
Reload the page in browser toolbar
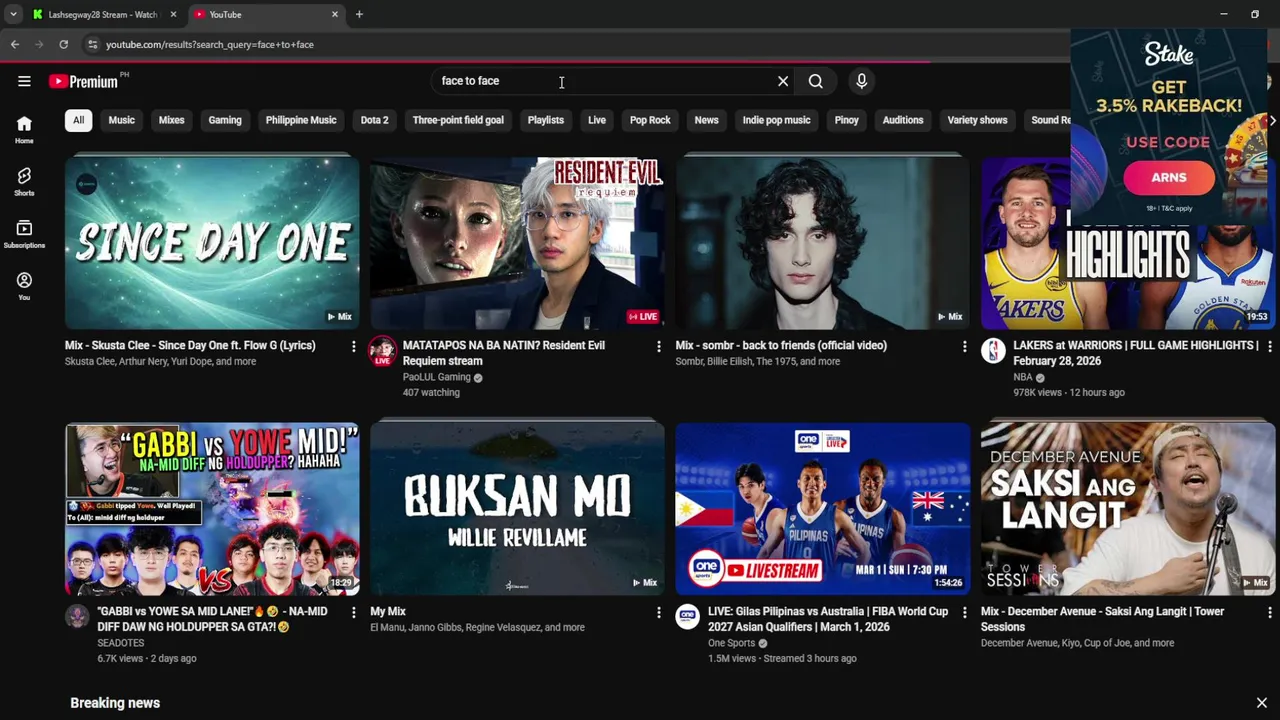63,44
